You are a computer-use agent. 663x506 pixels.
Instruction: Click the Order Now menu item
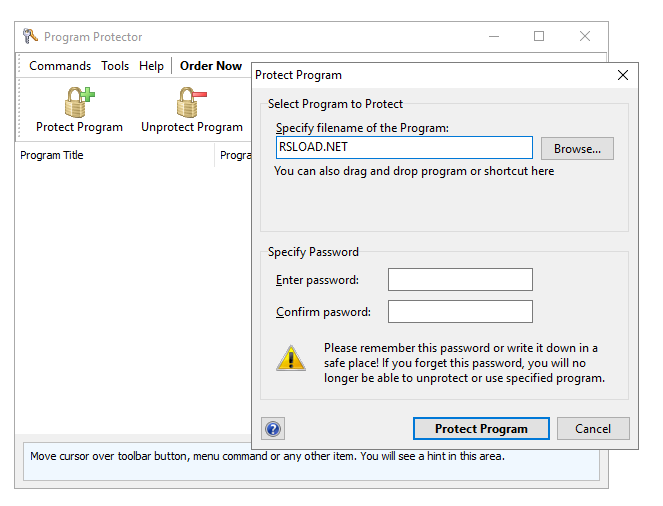point(211,66)
